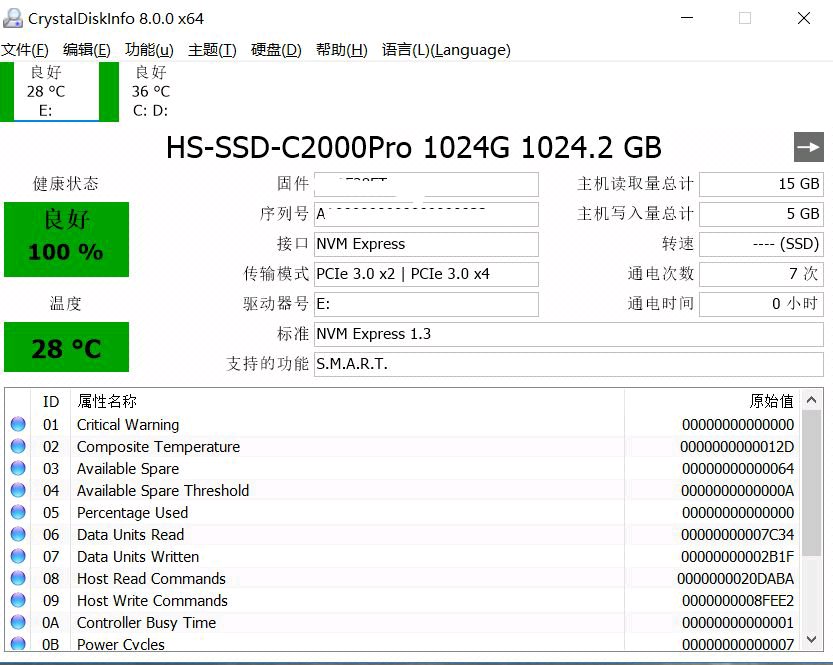Minimize the CrystalDiskInfo window
Image resolution: width=833 pixels, height=665 pixels.
pyautogui.click(x=687, y=18)
